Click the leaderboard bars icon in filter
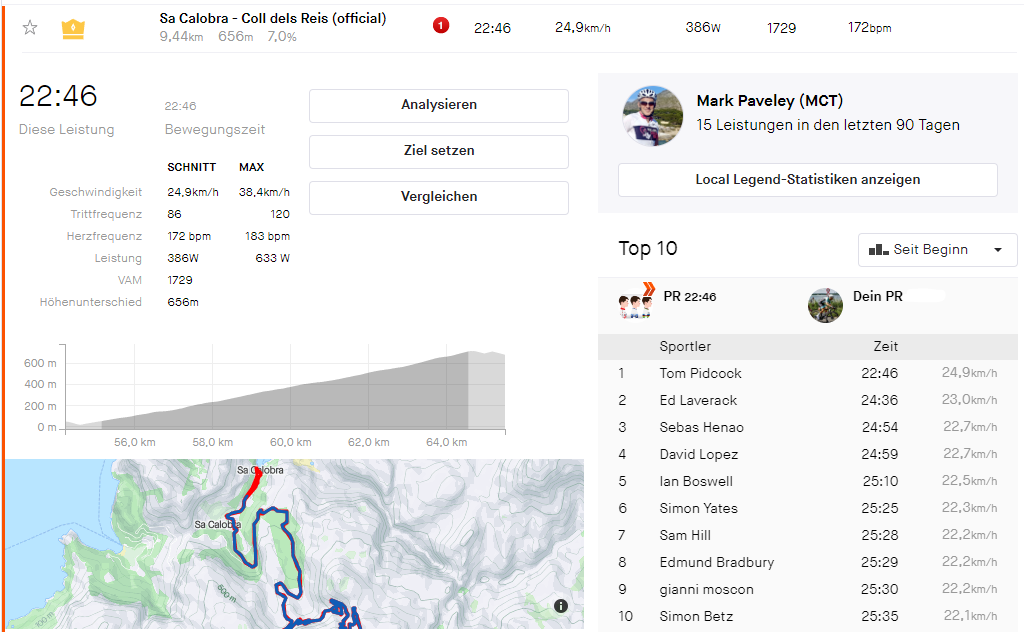Viewport: 1024px width, 632px height. (x=879, y=250)
